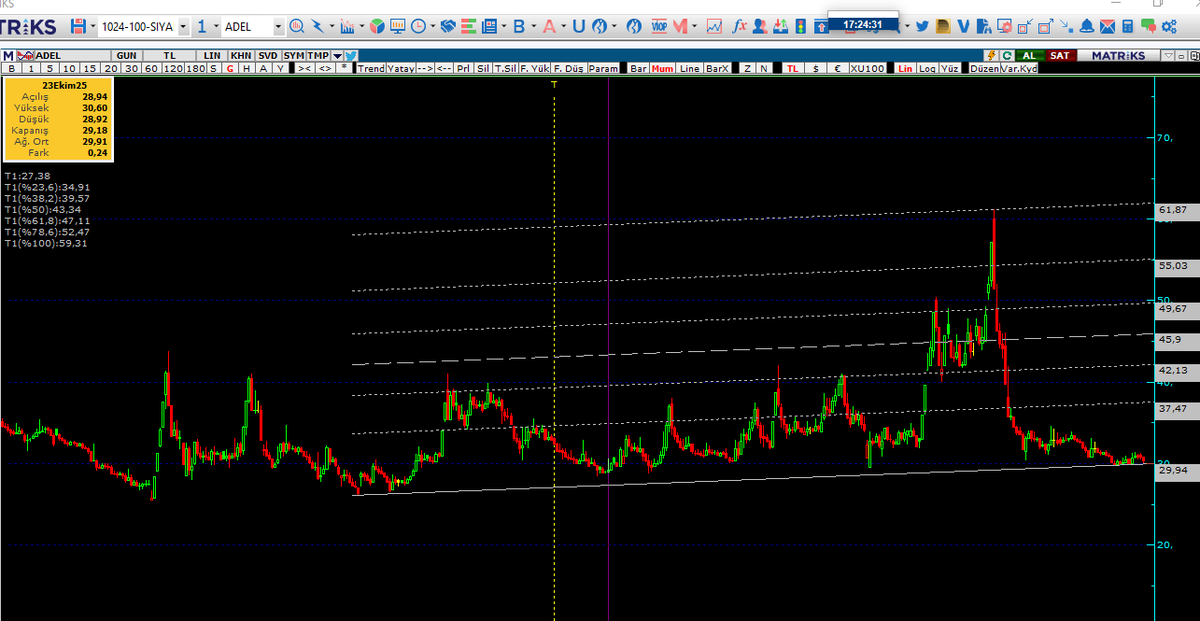Click the Twitter bird in chart header
Screen dimensions: 1200x621
point(351,56)
